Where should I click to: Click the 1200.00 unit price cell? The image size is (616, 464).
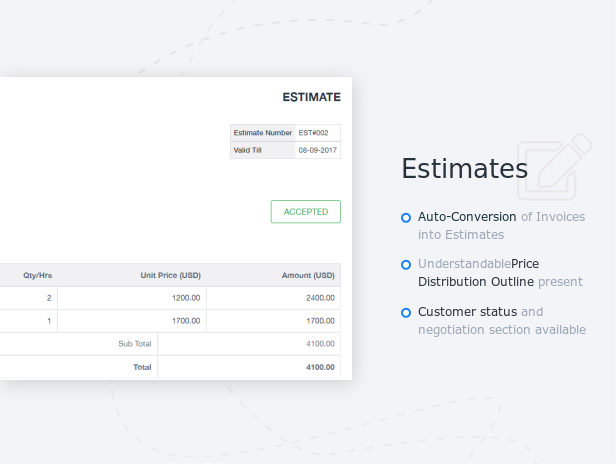(132, 298)
